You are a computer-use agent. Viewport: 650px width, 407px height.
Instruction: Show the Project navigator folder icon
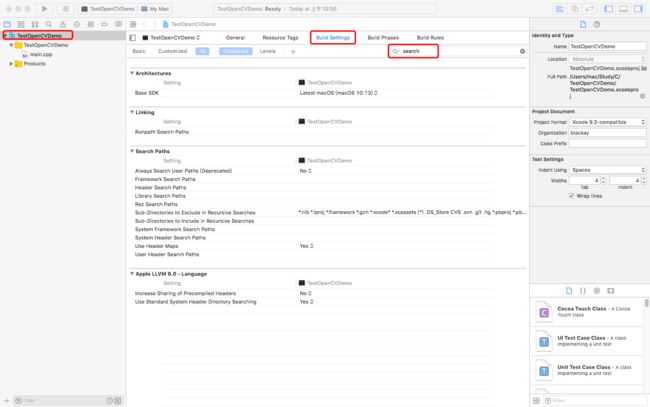coord(7,24)
